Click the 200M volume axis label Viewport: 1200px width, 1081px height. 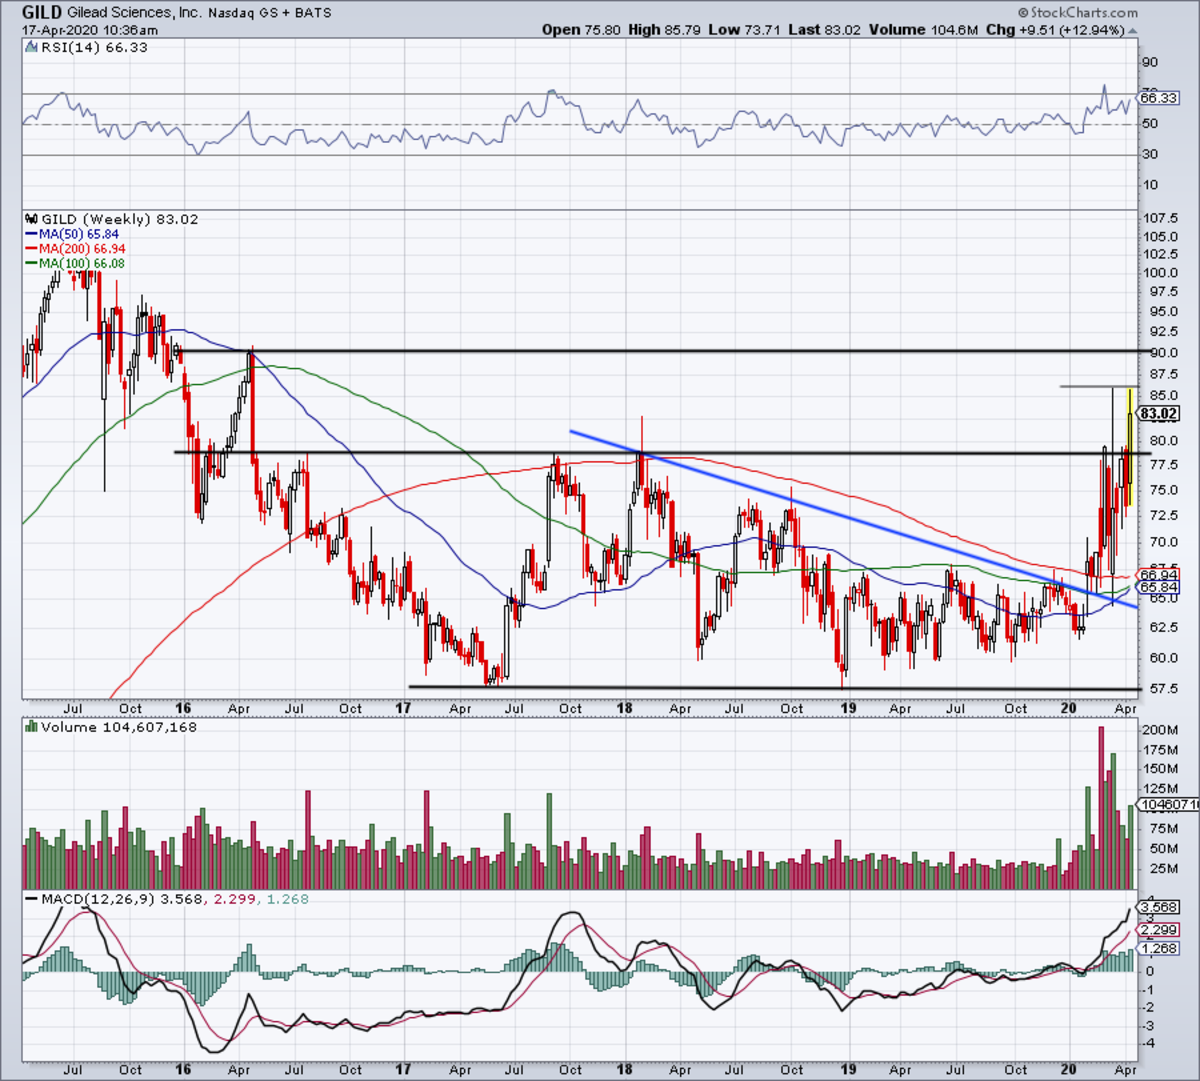click(1160, 731)
